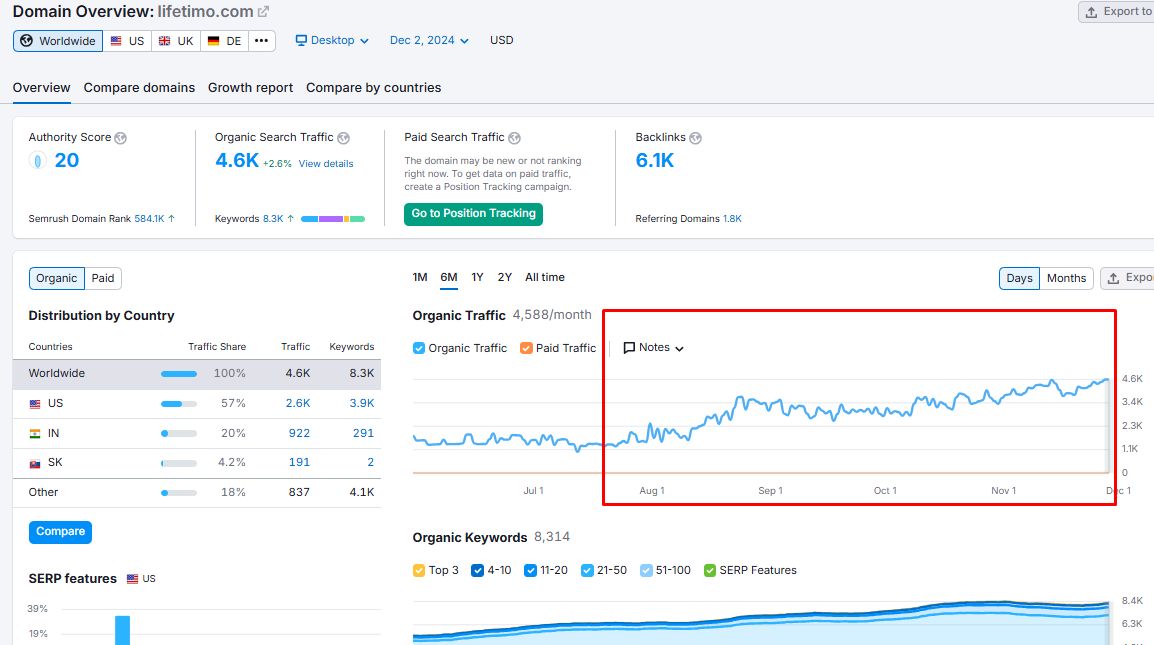Click the UK flag in database selector

164,40
